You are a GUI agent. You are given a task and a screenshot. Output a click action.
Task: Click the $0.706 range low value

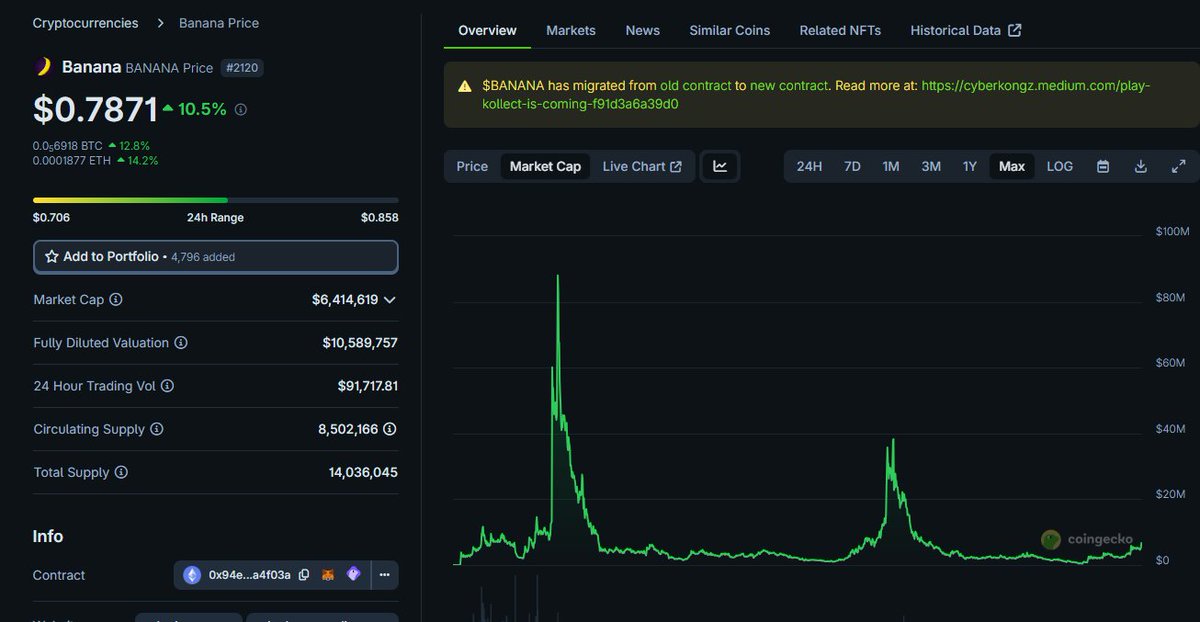coord(51,217)
